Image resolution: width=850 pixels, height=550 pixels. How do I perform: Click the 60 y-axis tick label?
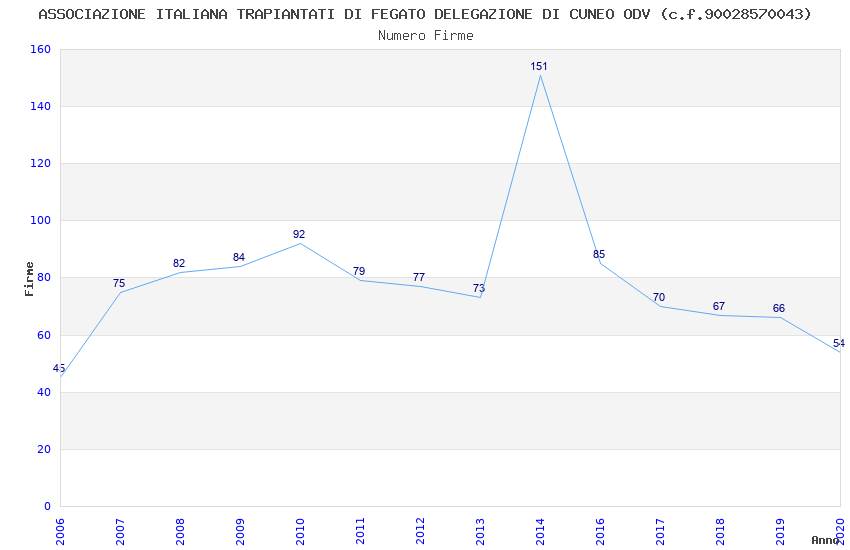(x=44, y=335)
